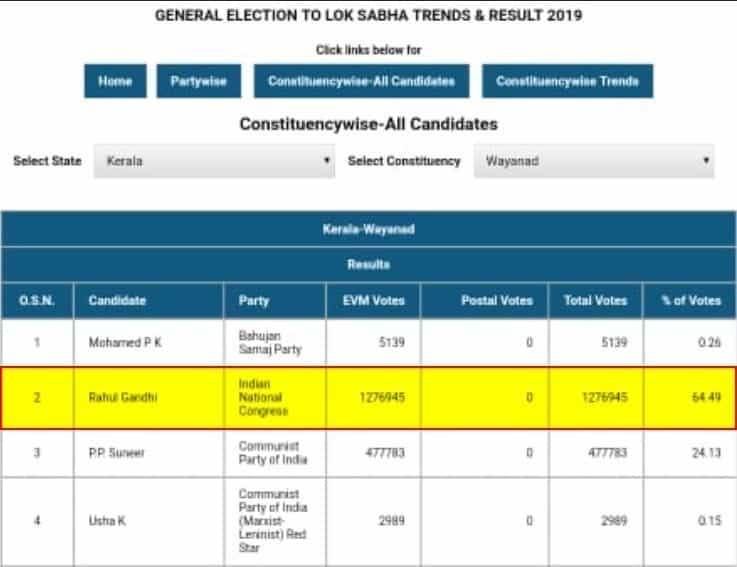Screen dimensions: 737x567
Task: Select the Usha K candidate cell
Action: tap(148, 520)
